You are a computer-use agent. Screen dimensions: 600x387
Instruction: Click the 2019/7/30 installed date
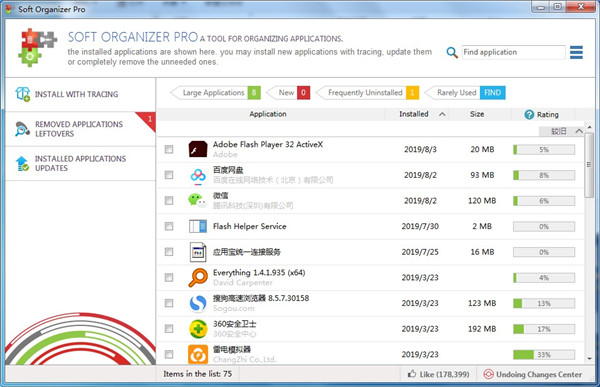(x=420, y=226)
